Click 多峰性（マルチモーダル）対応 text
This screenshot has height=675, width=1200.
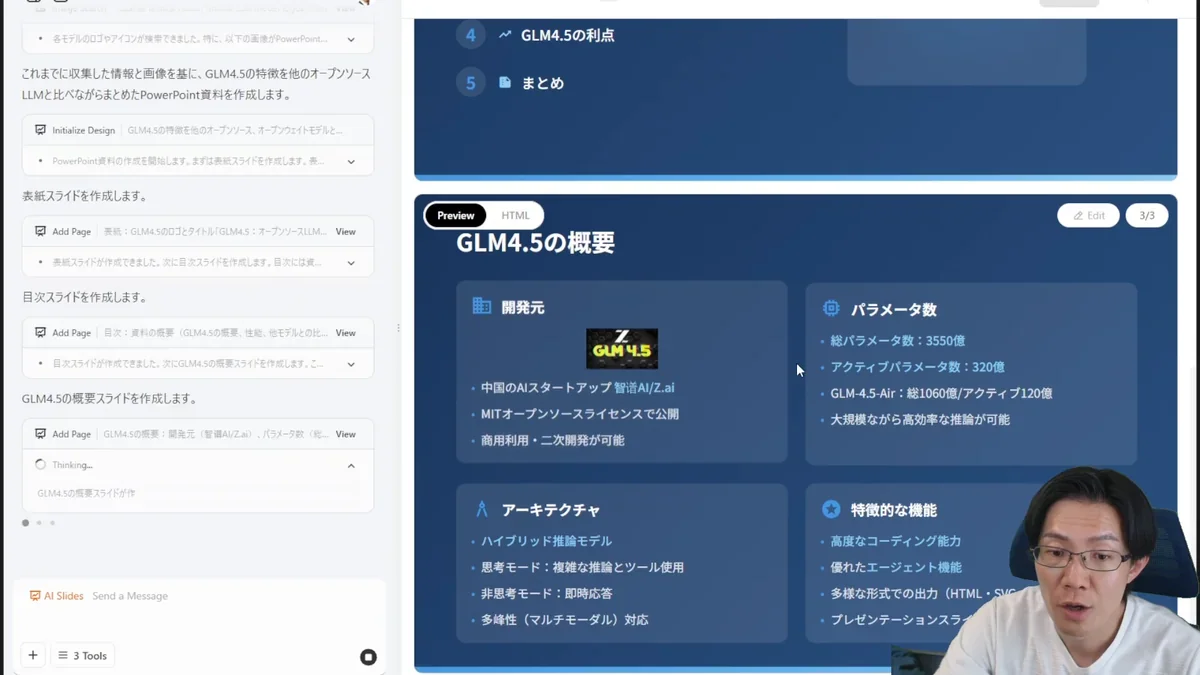(x=564, y=620)
